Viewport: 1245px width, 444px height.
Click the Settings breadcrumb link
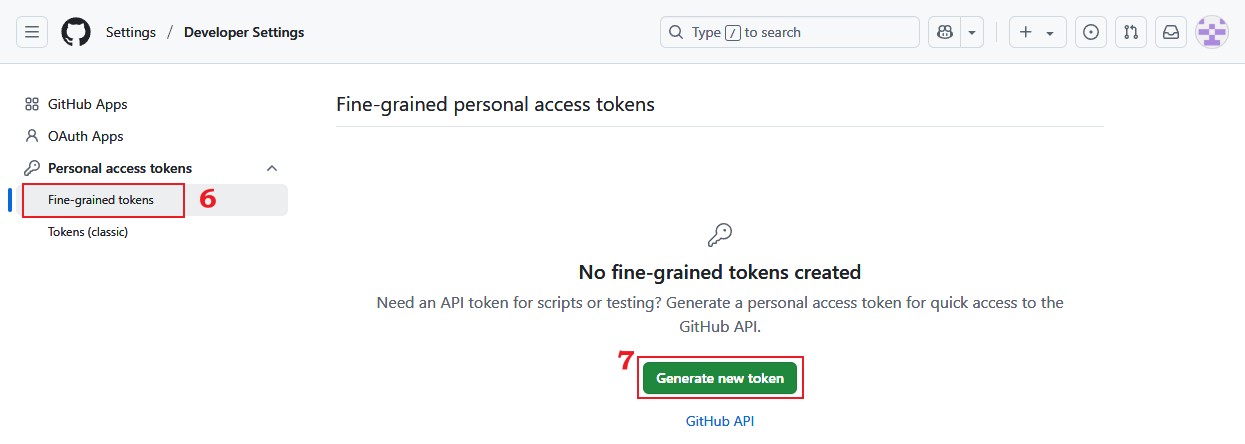(131, 32)
